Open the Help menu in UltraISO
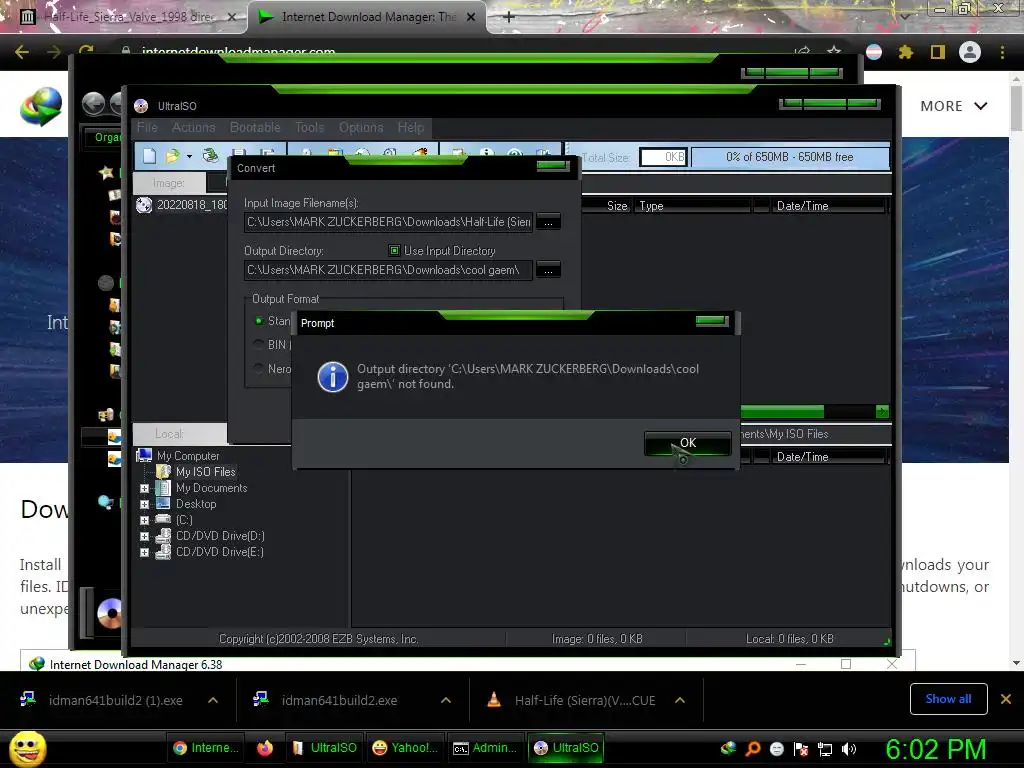Screen dimensions: 1024x768 coord(411,127)
